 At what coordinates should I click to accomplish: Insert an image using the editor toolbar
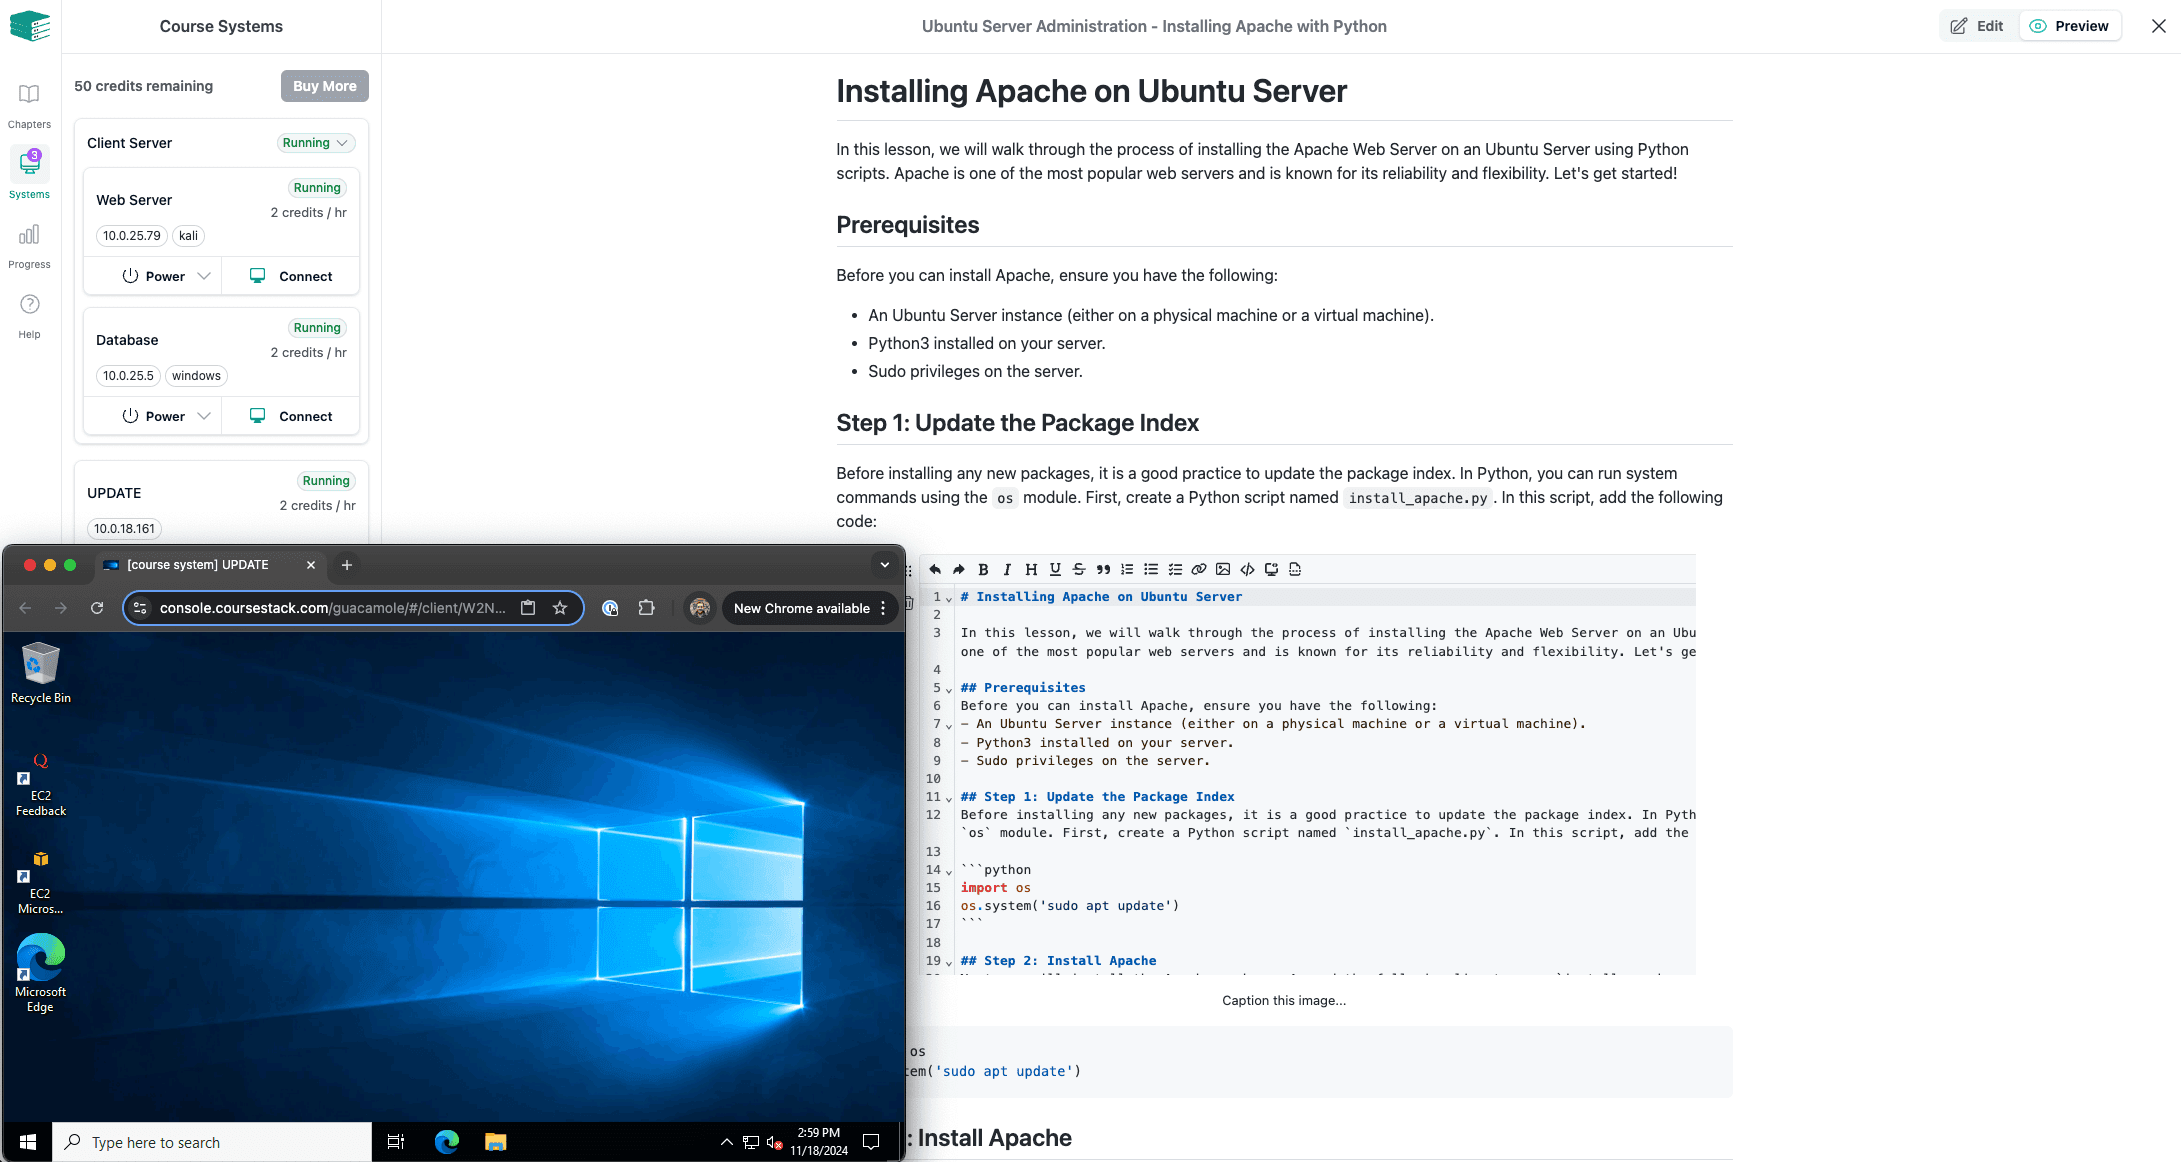(x=1223, y=569)
